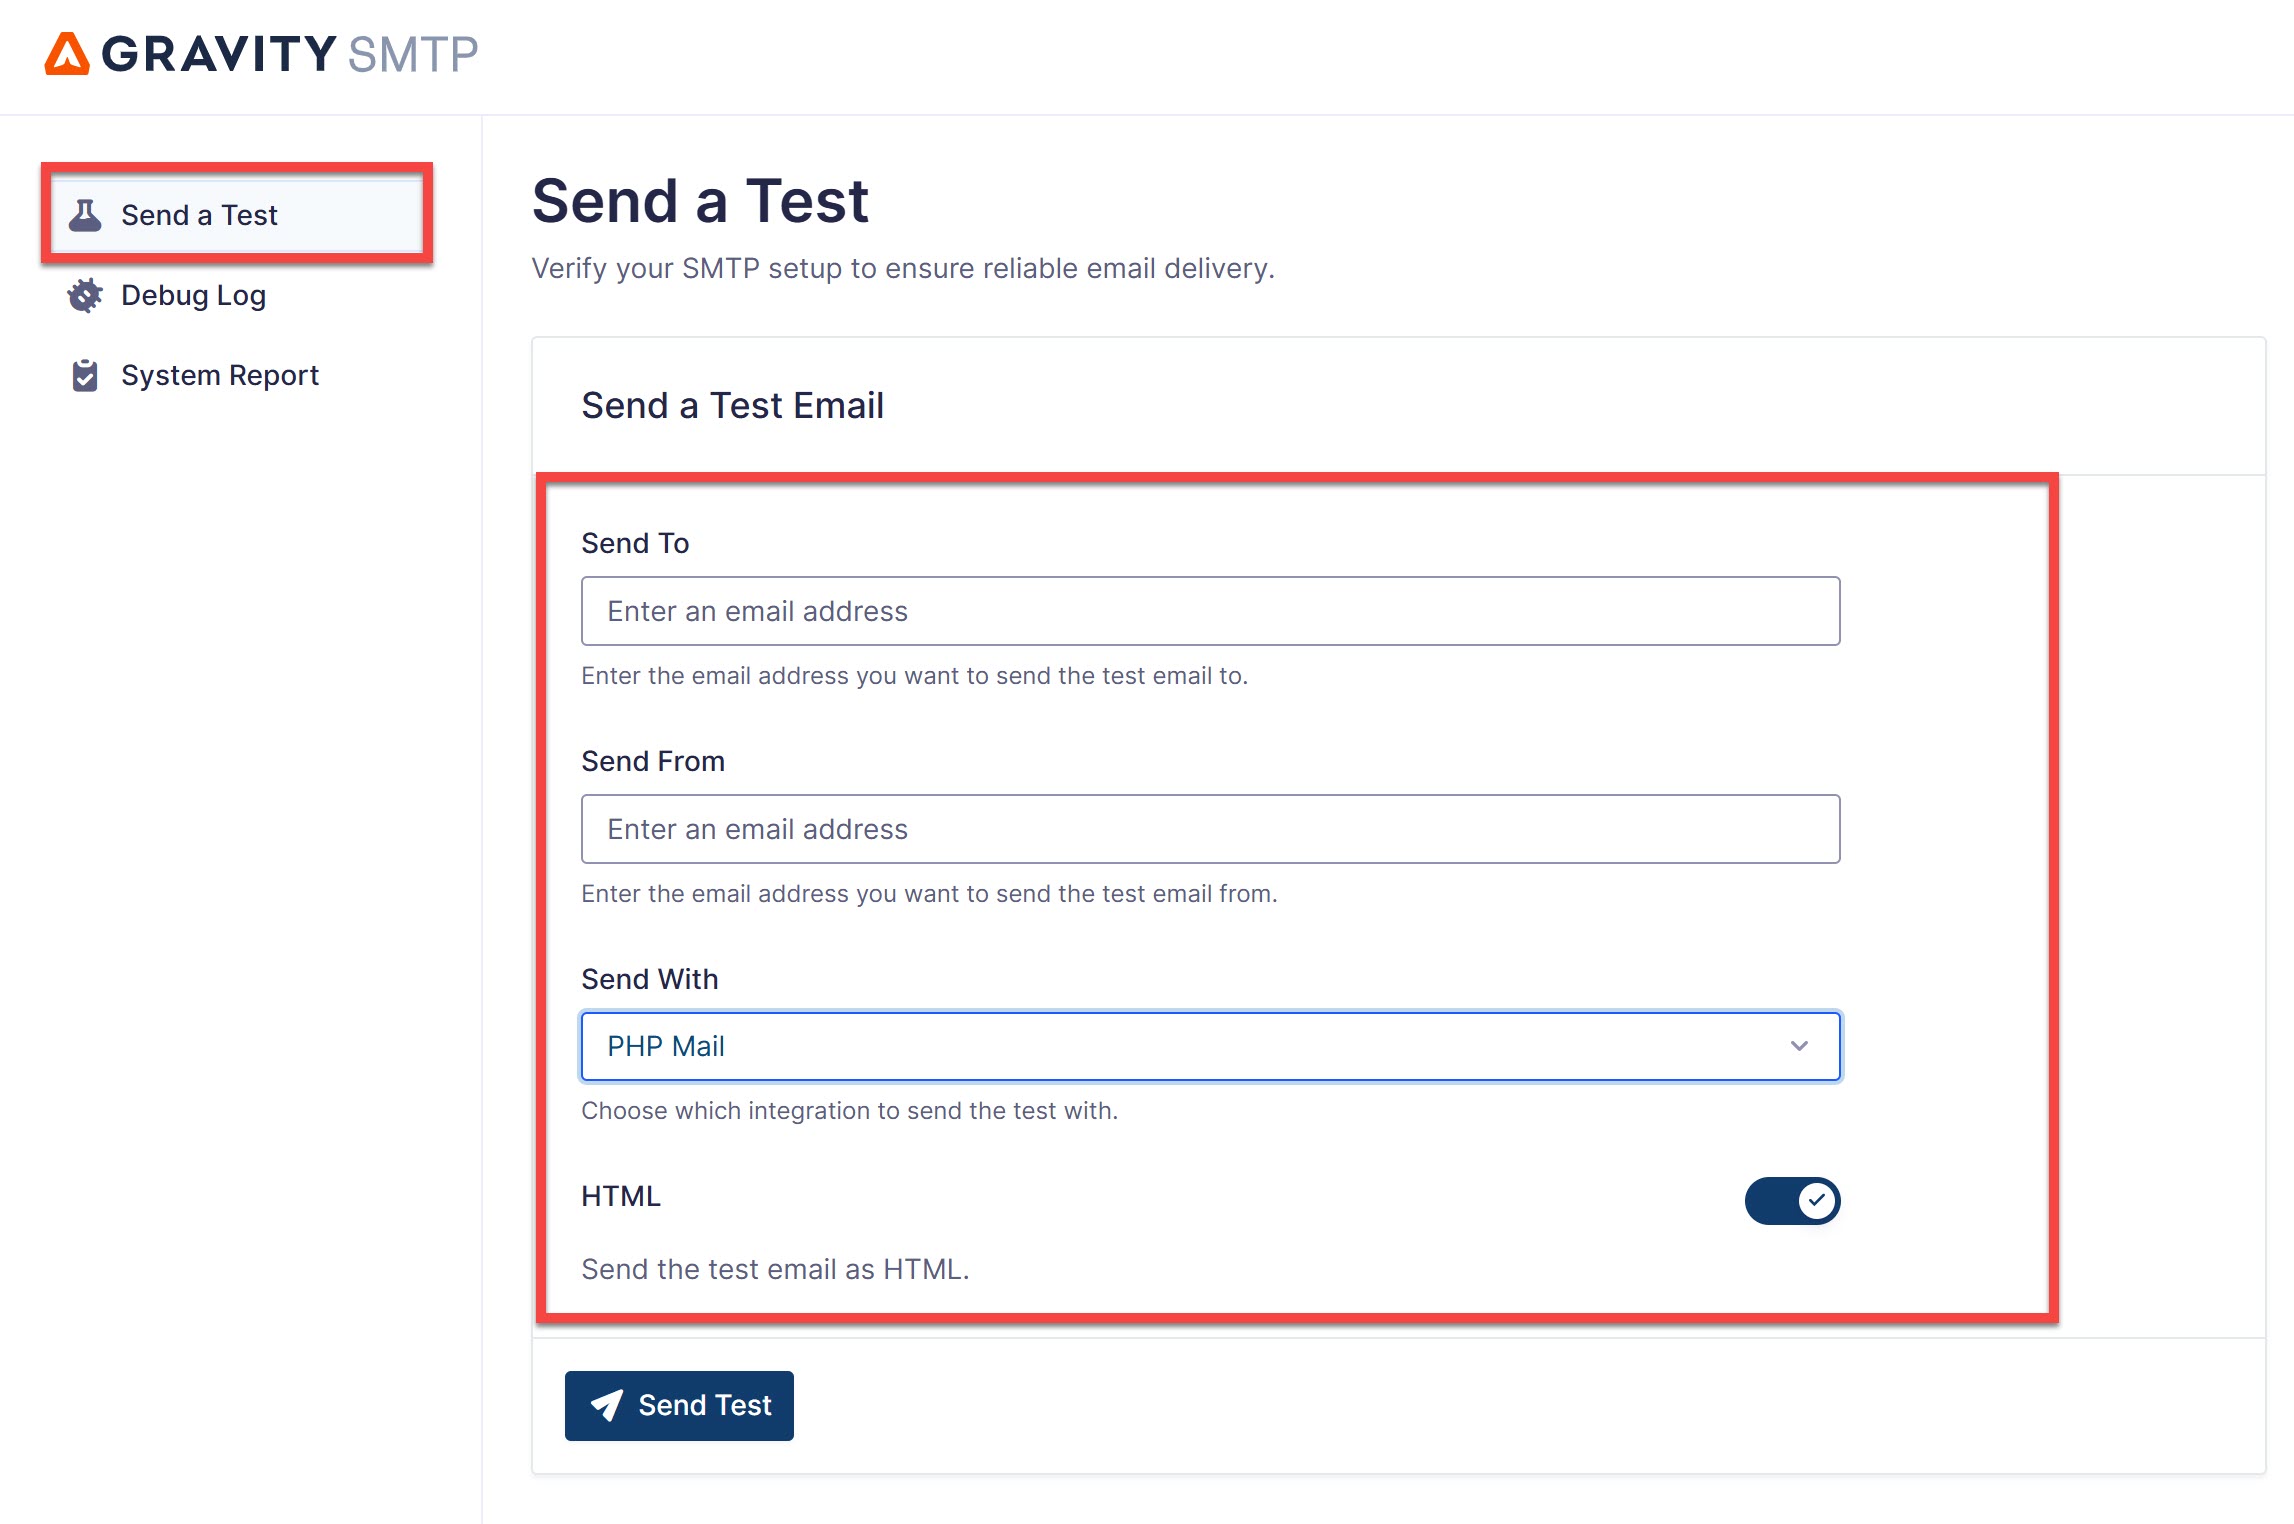This screenshot has height=1524, width=2294.
Task: Click the Send With field label
Action: (649, 979)
